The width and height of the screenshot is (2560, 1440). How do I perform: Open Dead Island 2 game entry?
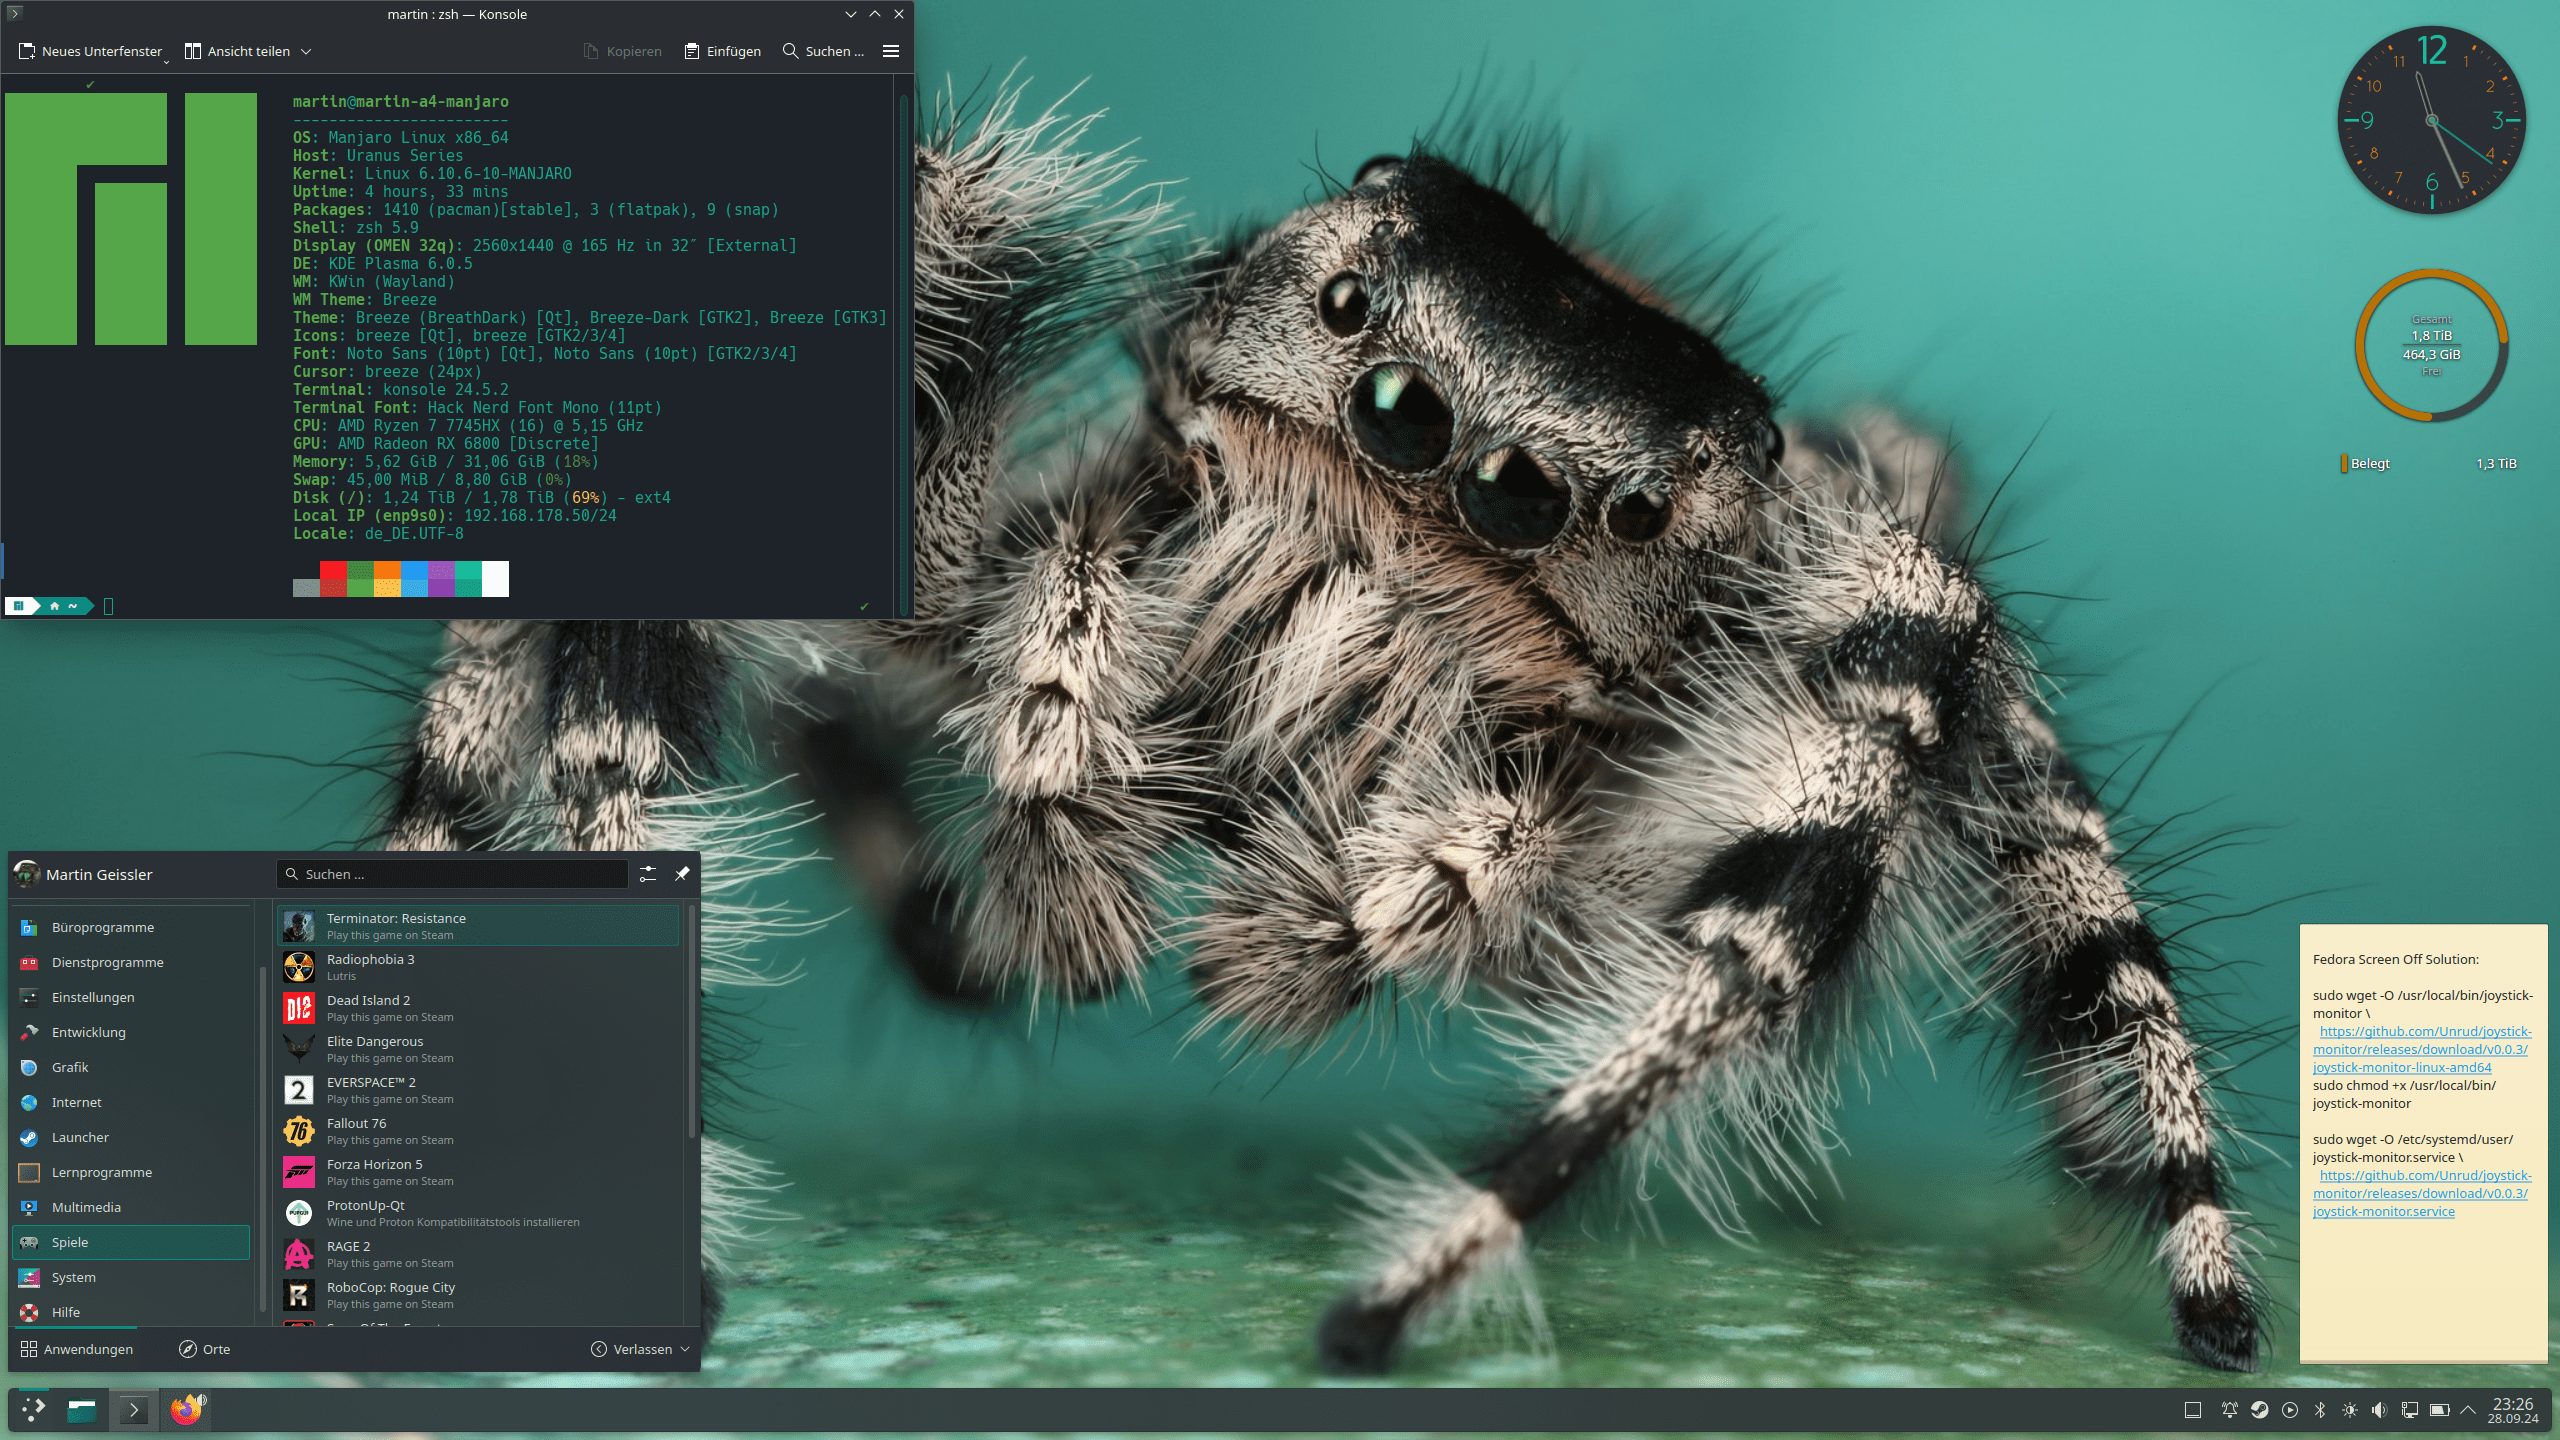478,1008
